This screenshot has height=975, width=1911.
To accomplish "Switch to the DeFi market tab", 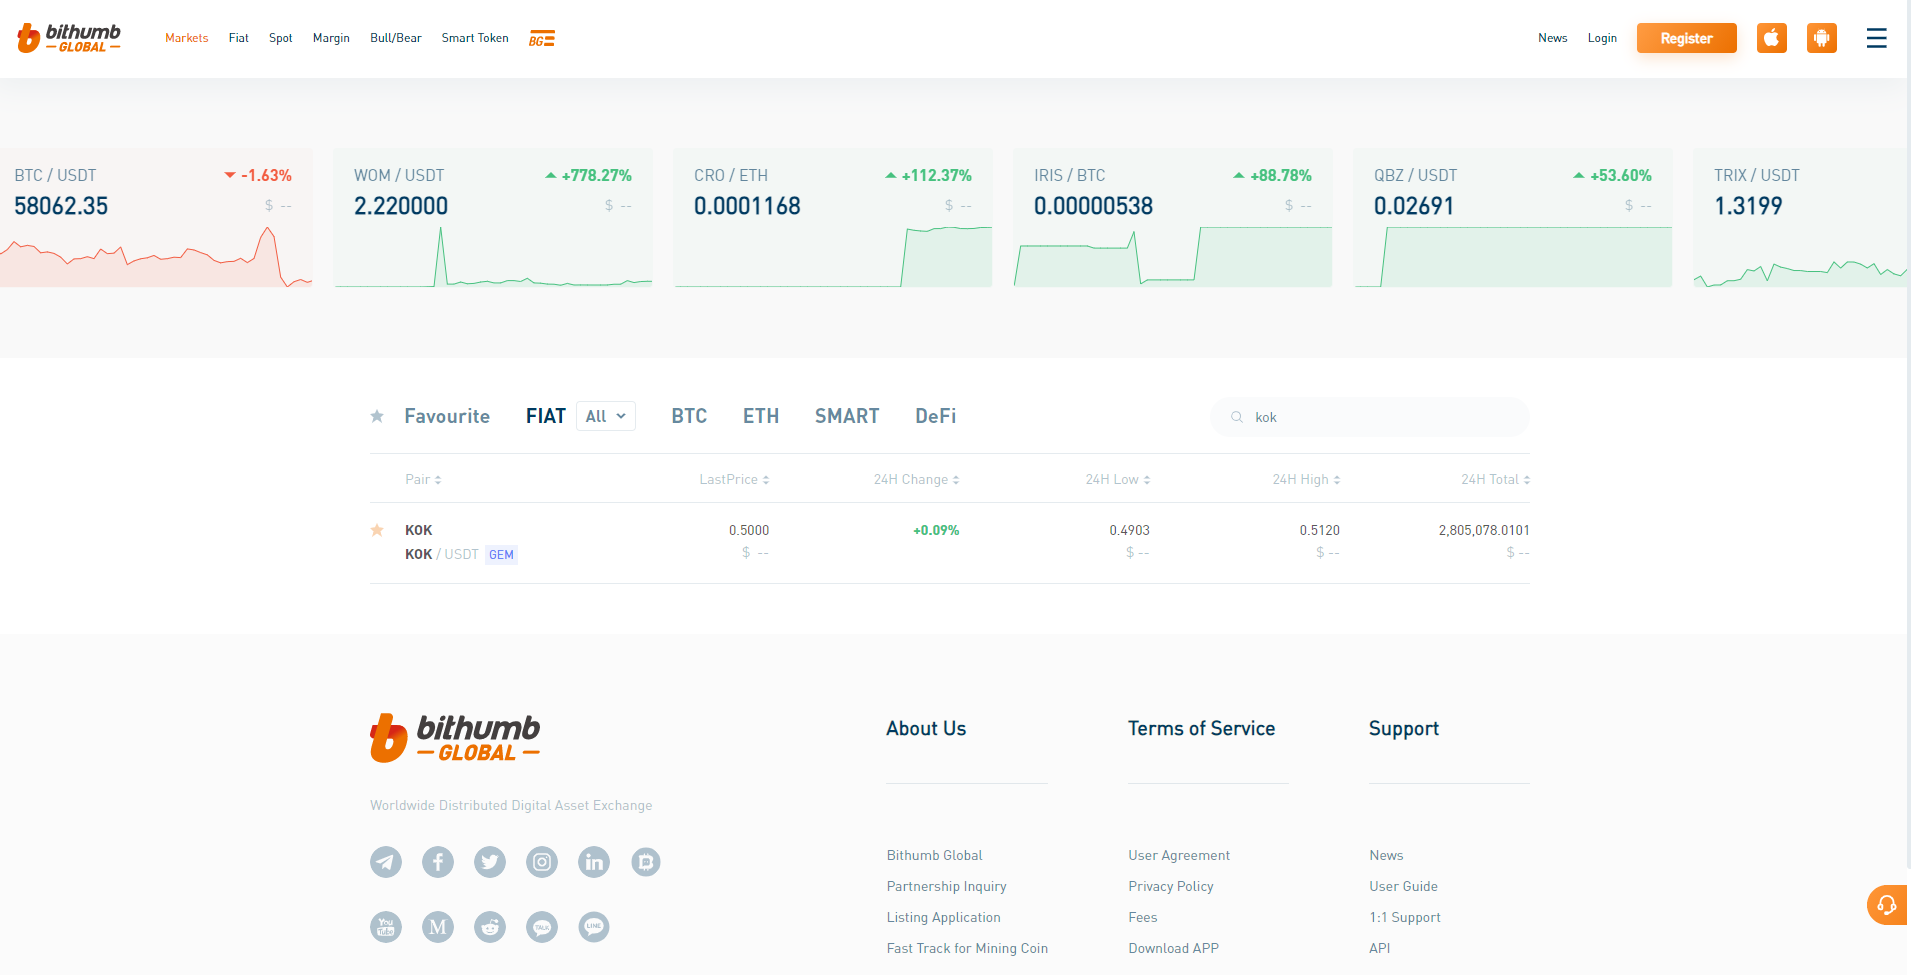I will click(x=936, y=416).
